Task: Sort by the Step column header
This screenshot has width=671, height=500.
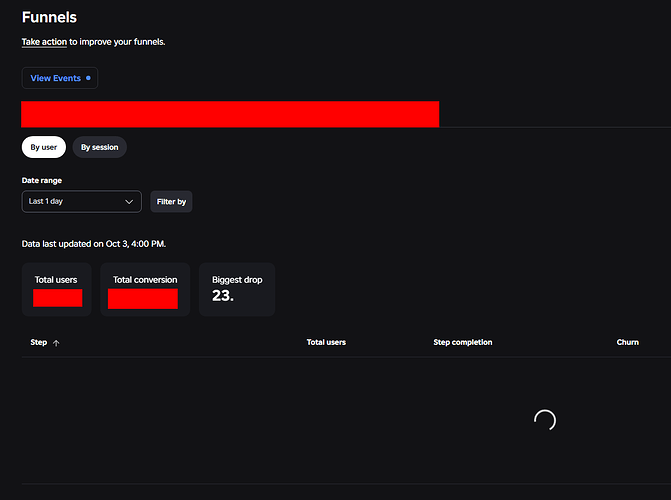Action: [39, 342]
